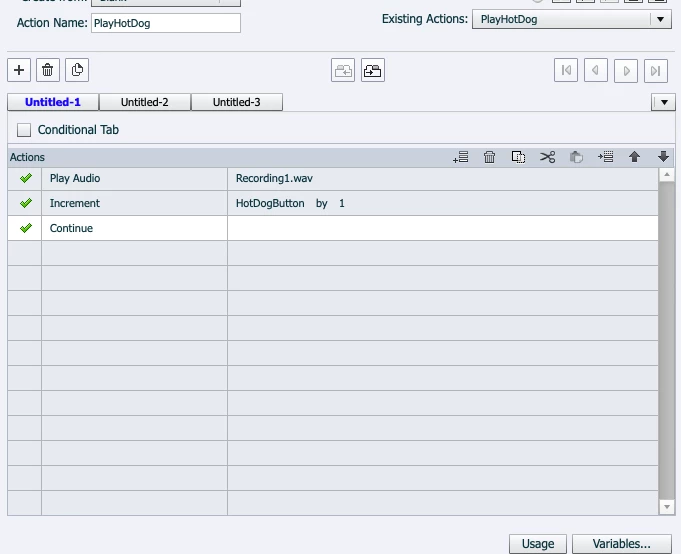The height and width of the screenshot is (554, 681).
Task: Insert action using the indent-insert icon
Action: tap(605, 157)
